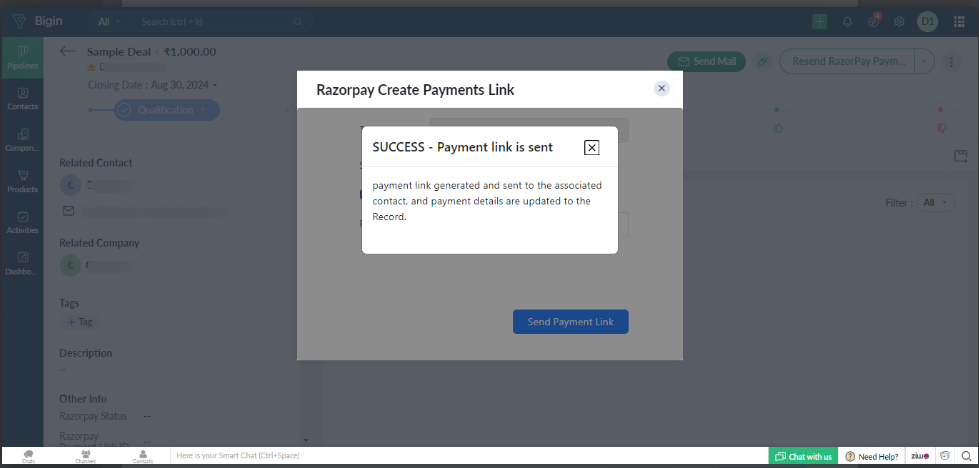The height and width of the screenshot is (468, 979).
Task: Click the thumbs-down lost stage icon
Action: point(942,128)
